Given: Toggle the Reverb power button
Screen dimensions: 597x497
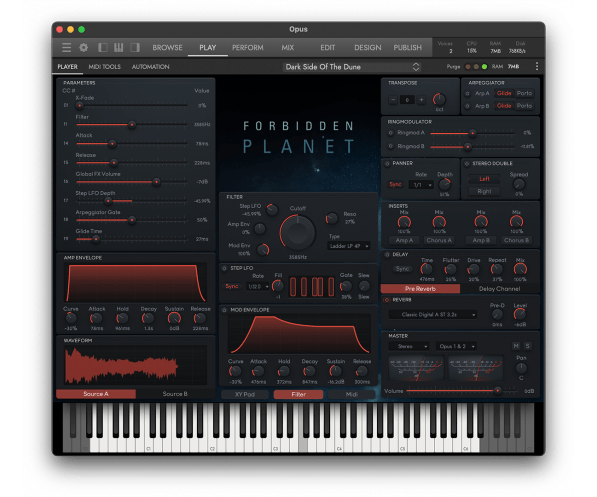Looking at the screenshot, I should click(387, 300).
